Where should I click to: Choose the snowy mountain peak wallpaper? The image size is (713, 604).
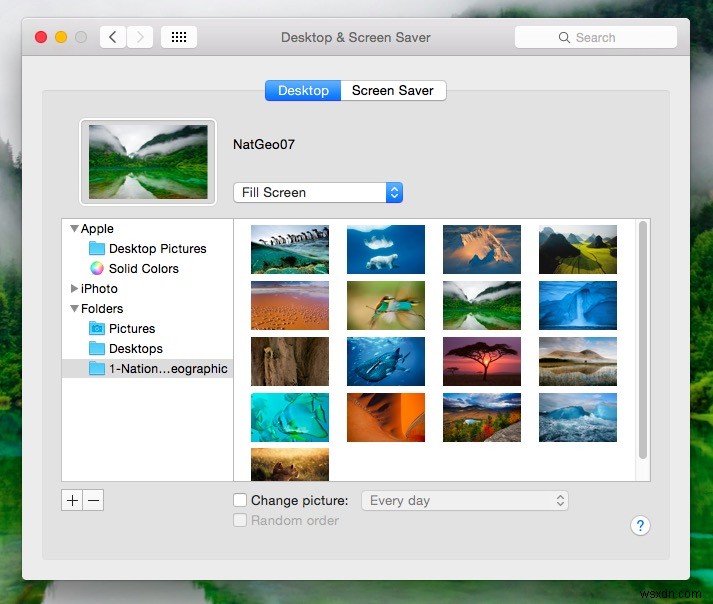(x=482, y=249)
